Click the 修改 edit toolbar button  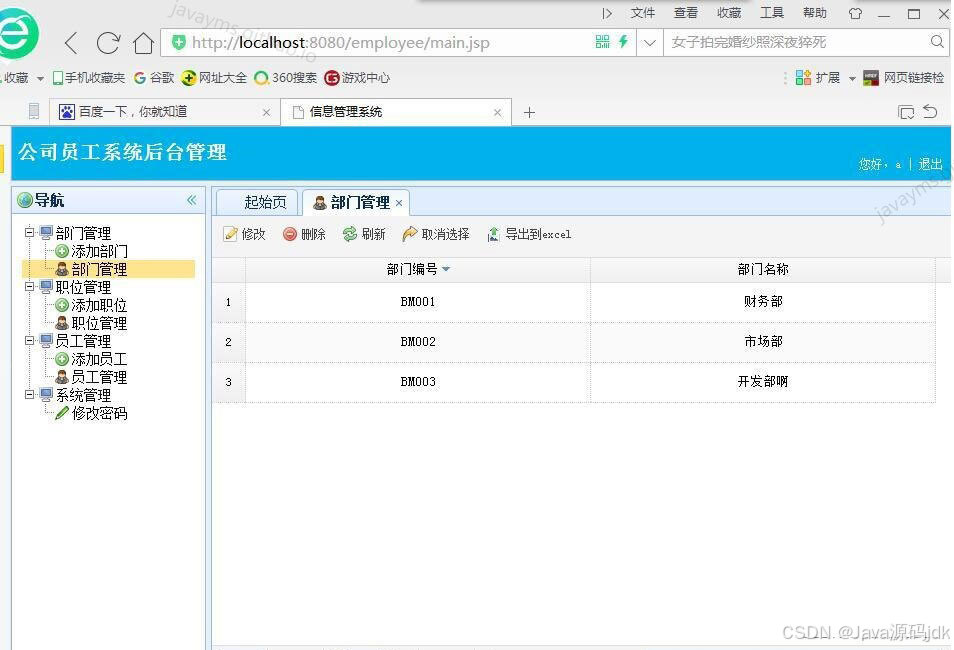click(x=245, y=234)
